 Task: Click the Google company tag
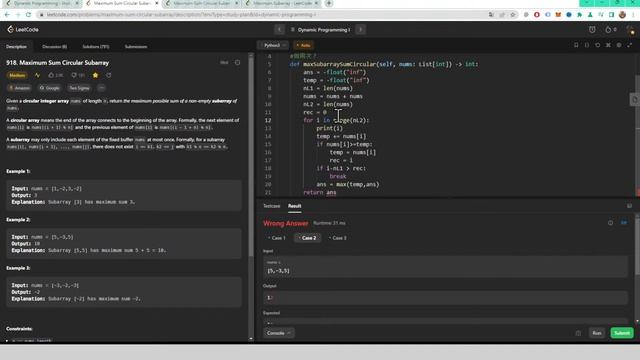[49, 88]
